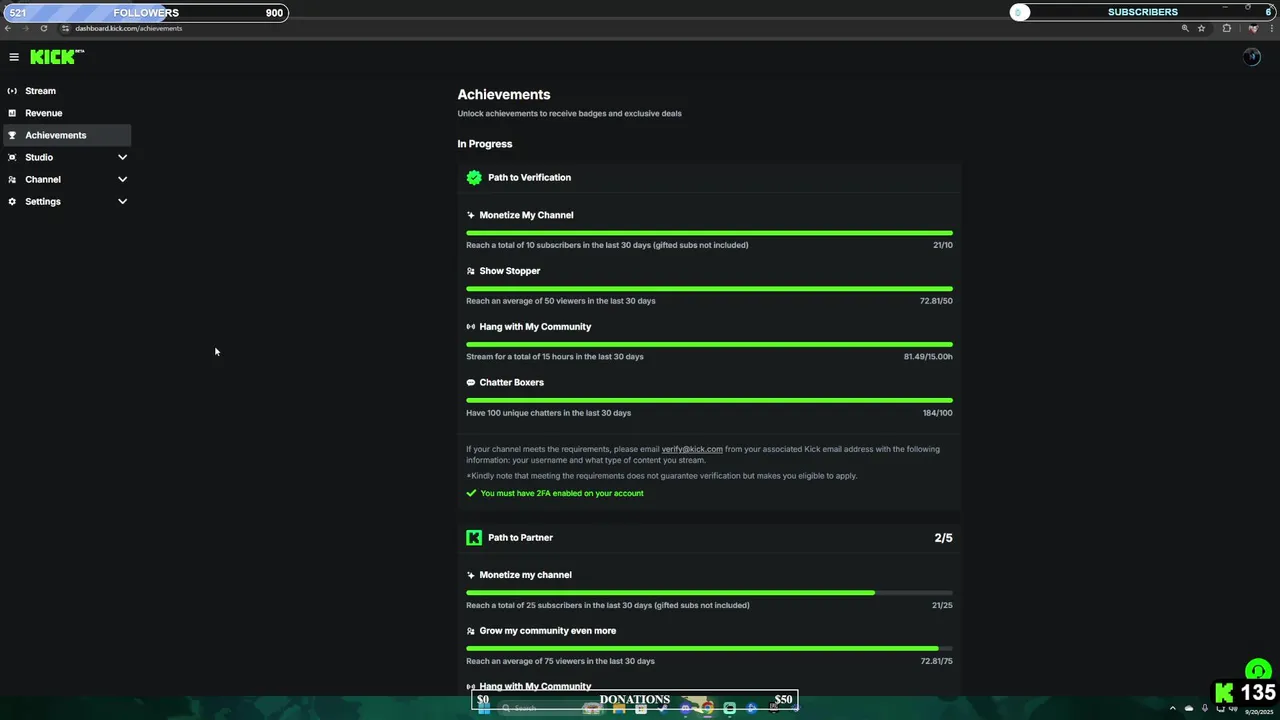1280x720 pixels.
Task: Click the Chrome icon in Windows taskbar
Action: tap(707, 708)
